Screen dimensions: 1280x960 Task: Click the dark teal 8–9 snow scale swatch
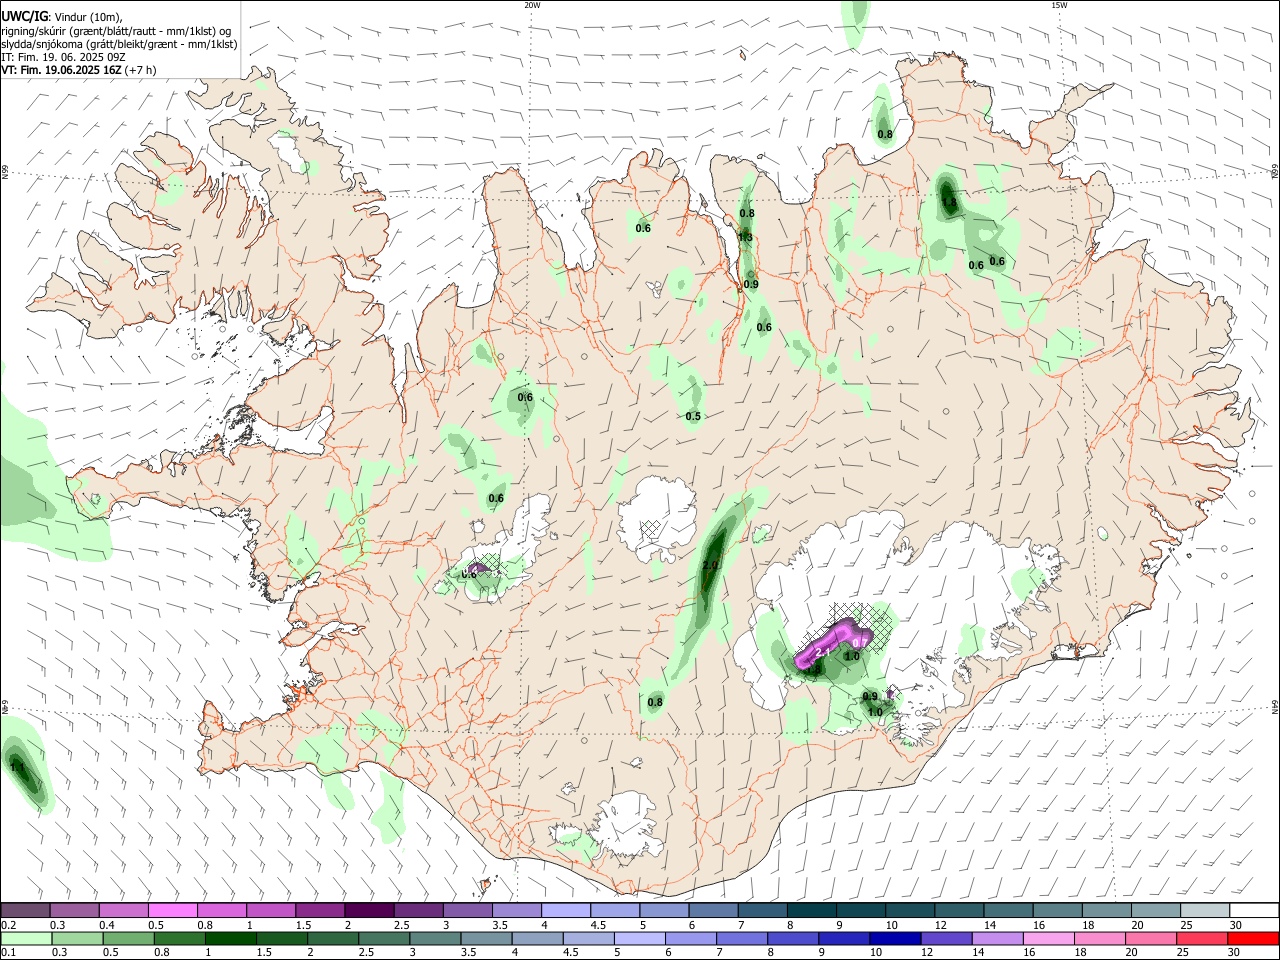pyautogui.click(x=810, y=911)
